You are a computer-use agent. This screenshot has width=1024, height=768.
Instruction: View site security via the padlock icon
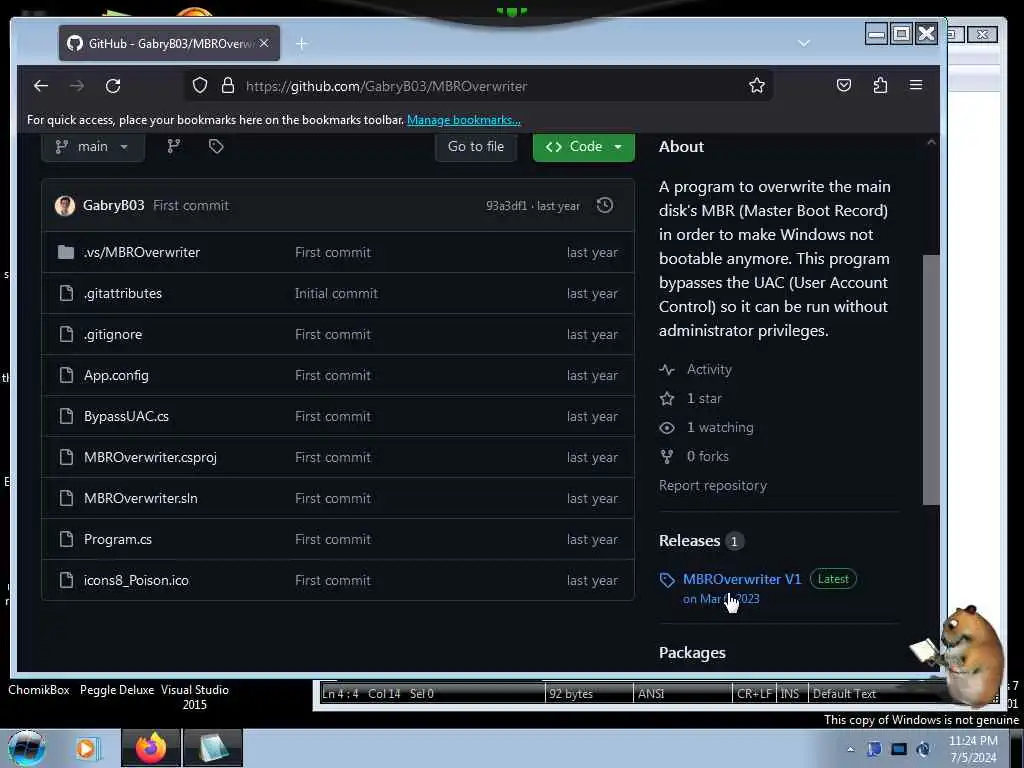(x=228, y=86)
